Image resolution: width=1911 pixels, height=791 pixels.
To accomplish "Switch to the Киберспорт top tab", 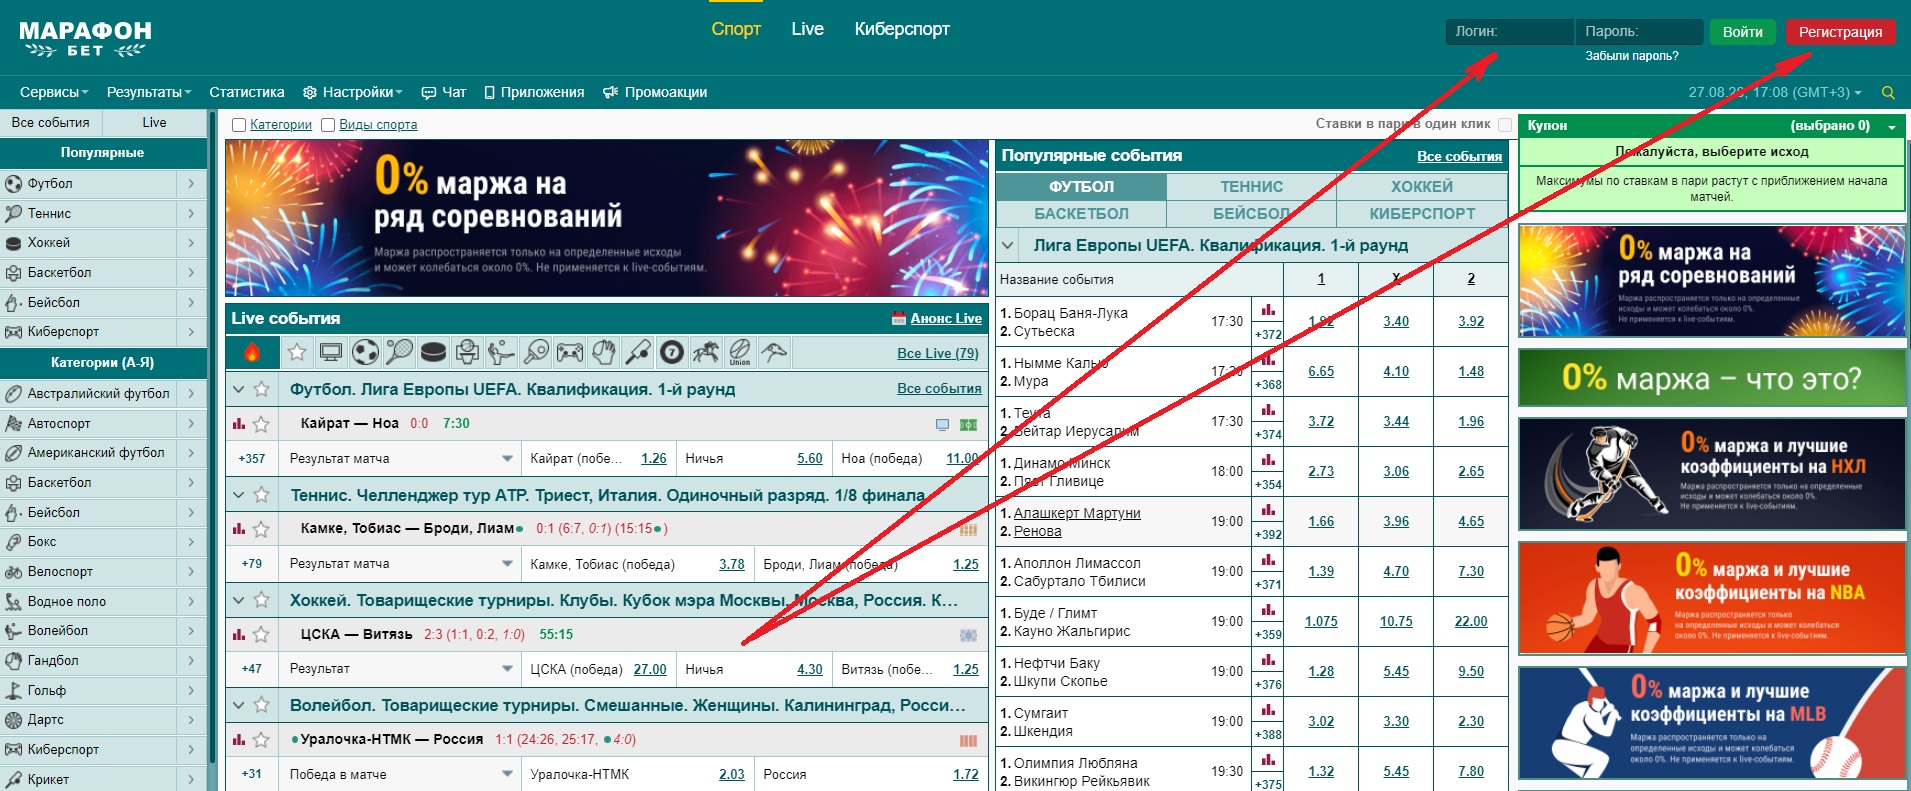I will coord(902,29).
